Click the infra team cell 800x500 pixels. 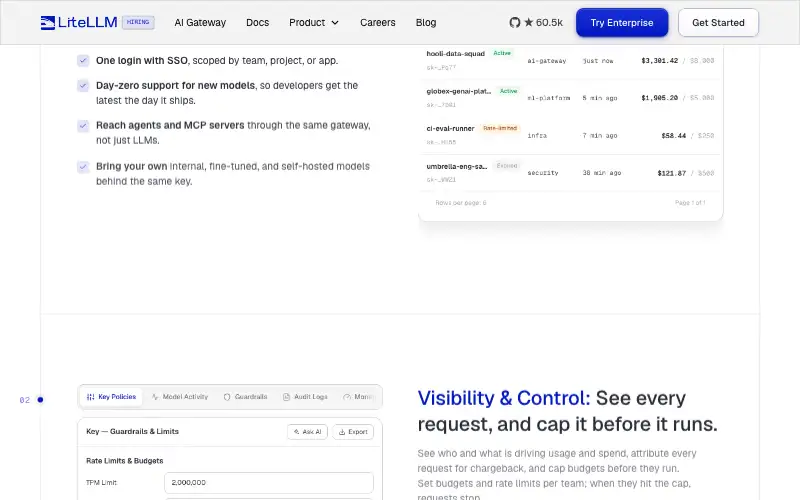click(537, 136)
